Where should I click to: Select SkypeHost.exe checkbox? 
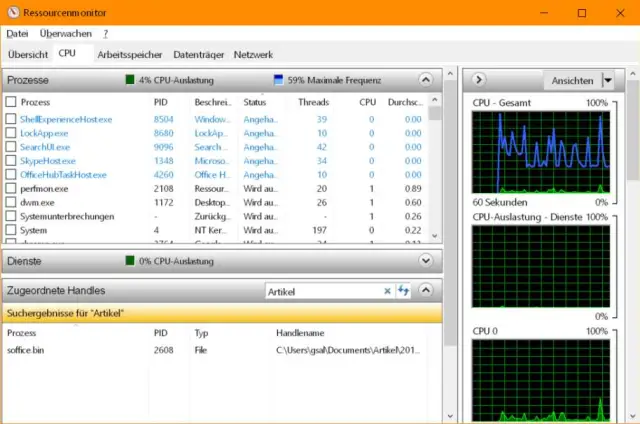click(11, 160)
